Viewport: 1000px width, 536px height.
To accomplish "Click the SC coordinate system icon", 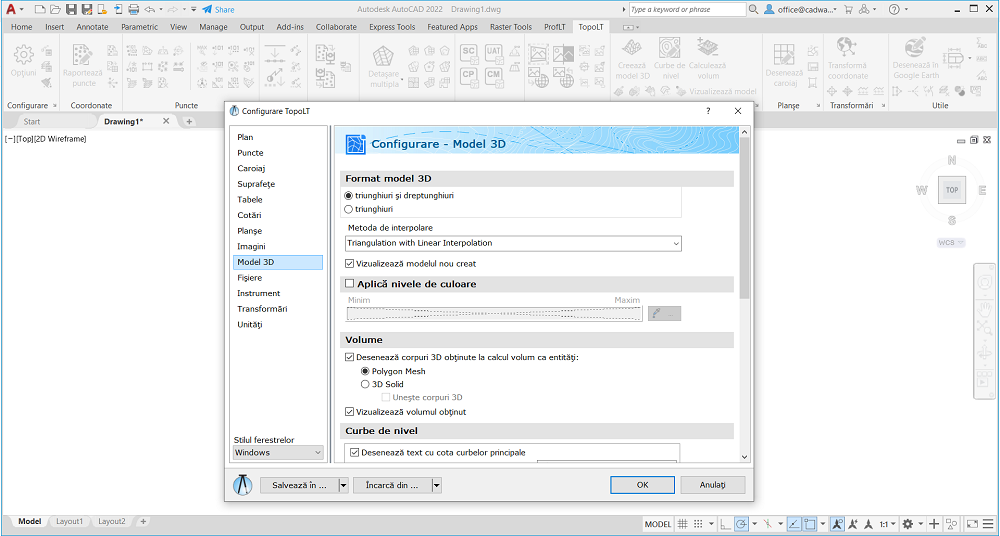I will [469, 52].
